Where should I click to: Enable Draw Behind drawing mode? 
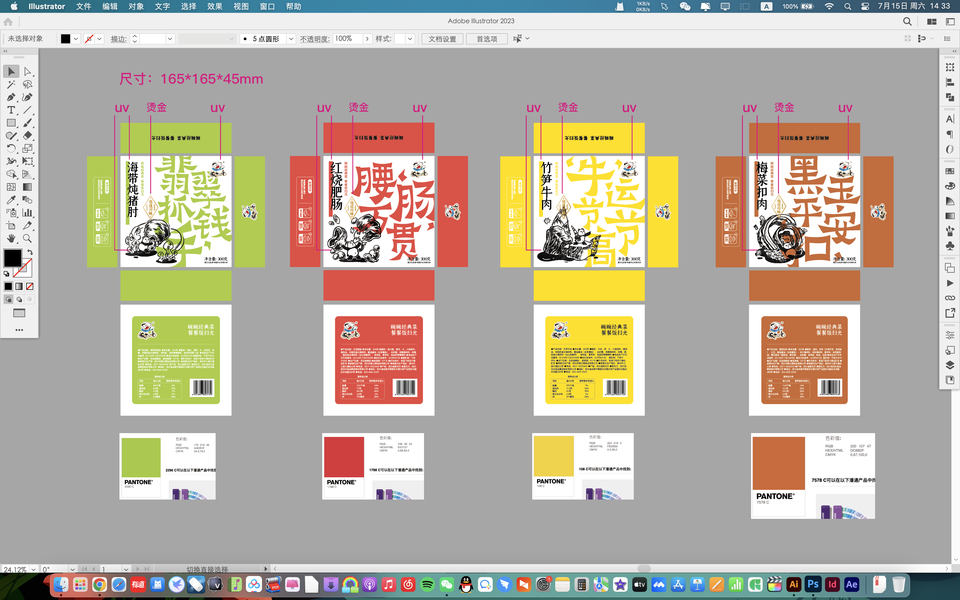(x=19, y=299)
